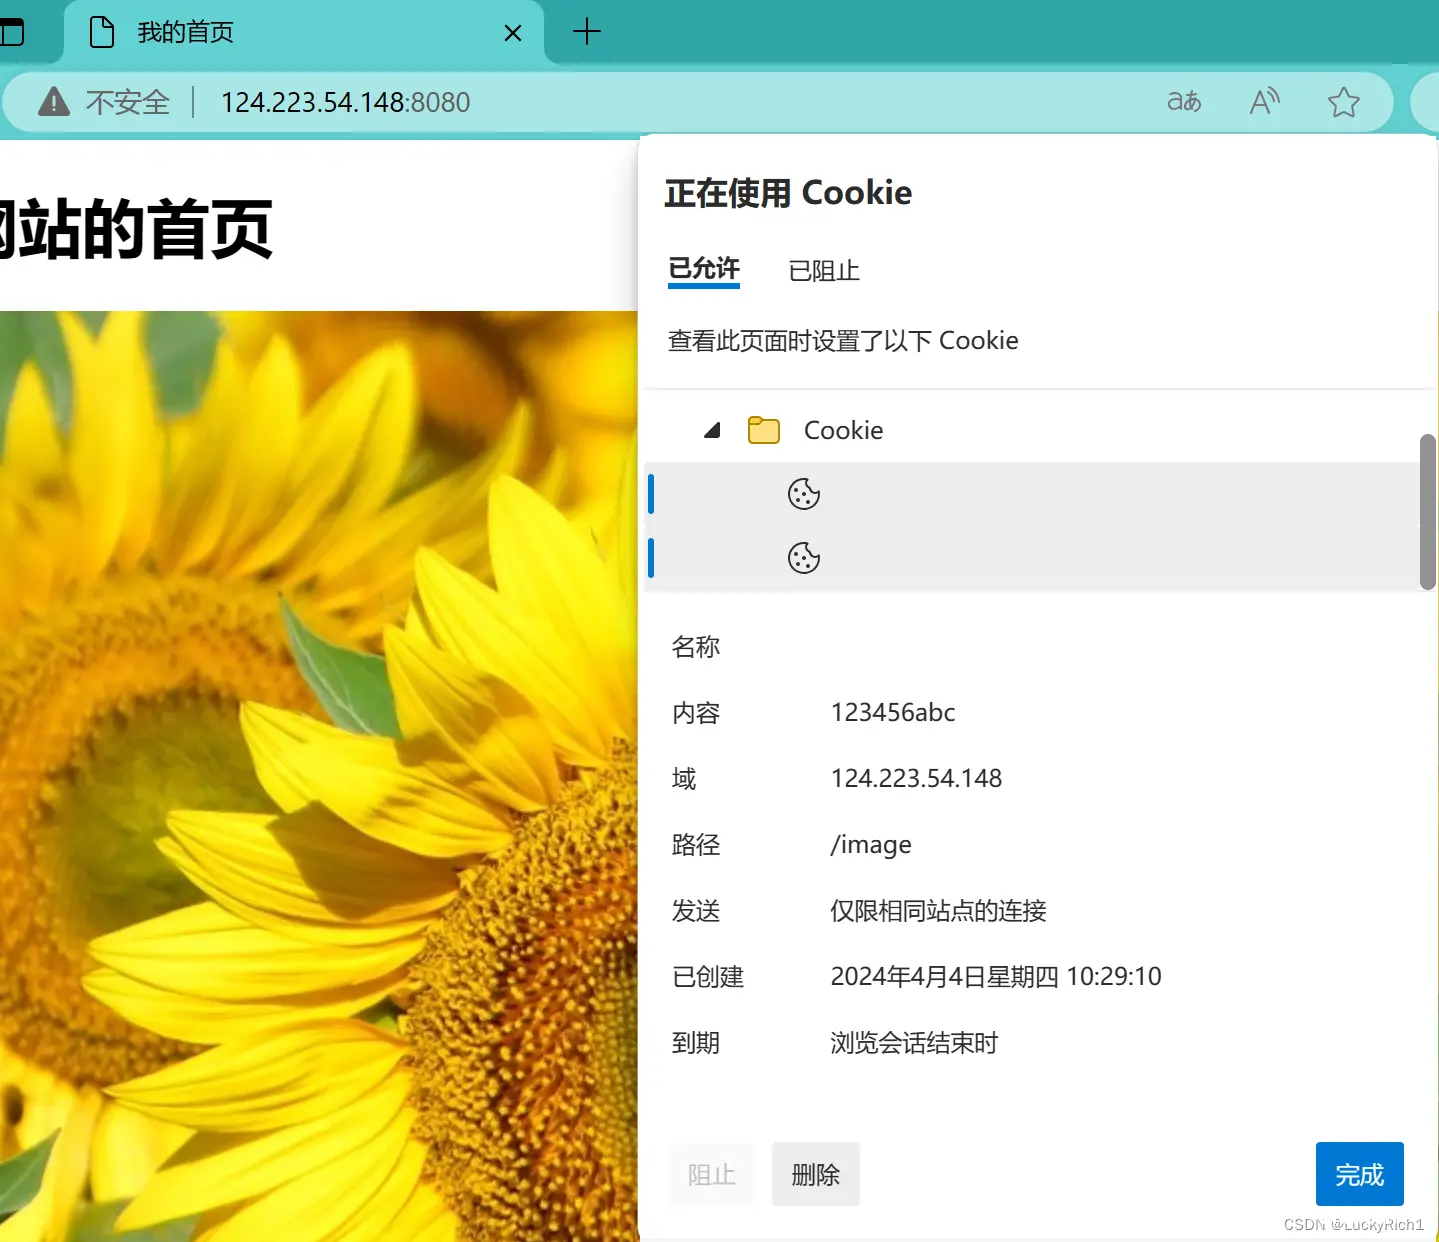Image resolution: width=1439 pixels, height=1242 pixels.
Task: Click the 发送 field label
Action: (696, 911)
